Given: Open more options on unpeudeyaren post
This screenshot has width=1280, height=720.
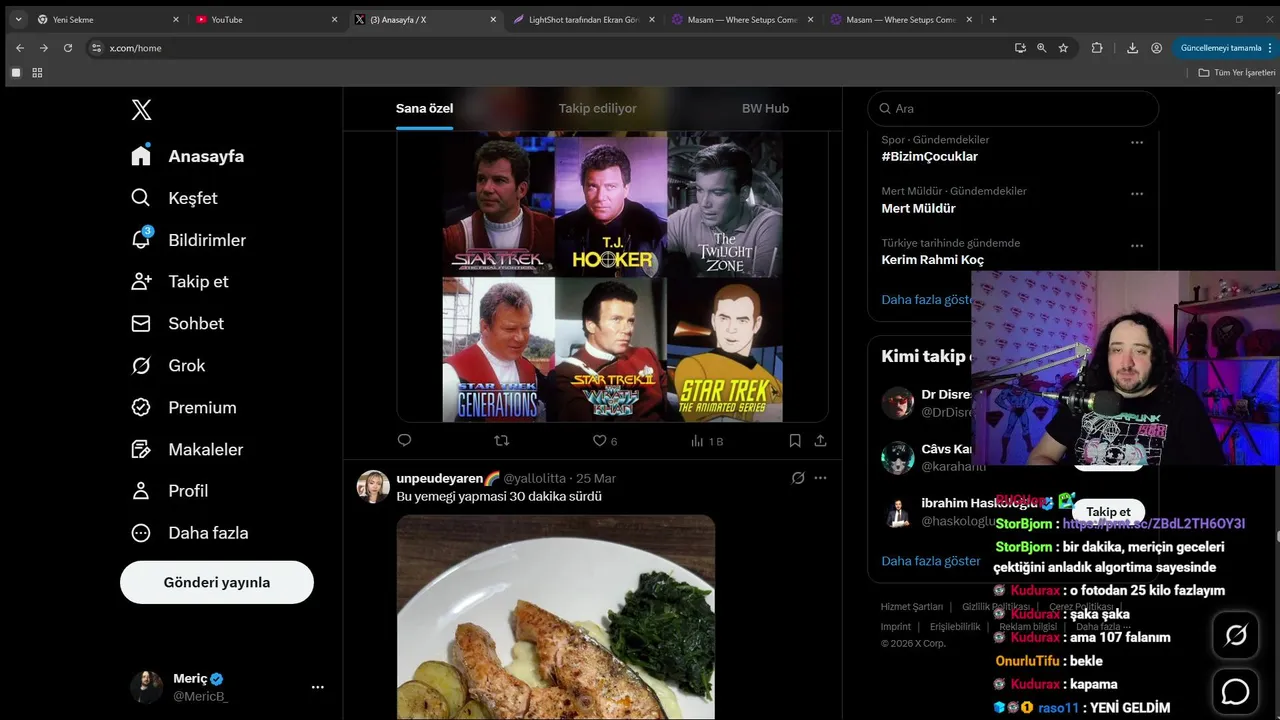Looking at the screenshot, I should click(x=821, y=478).
